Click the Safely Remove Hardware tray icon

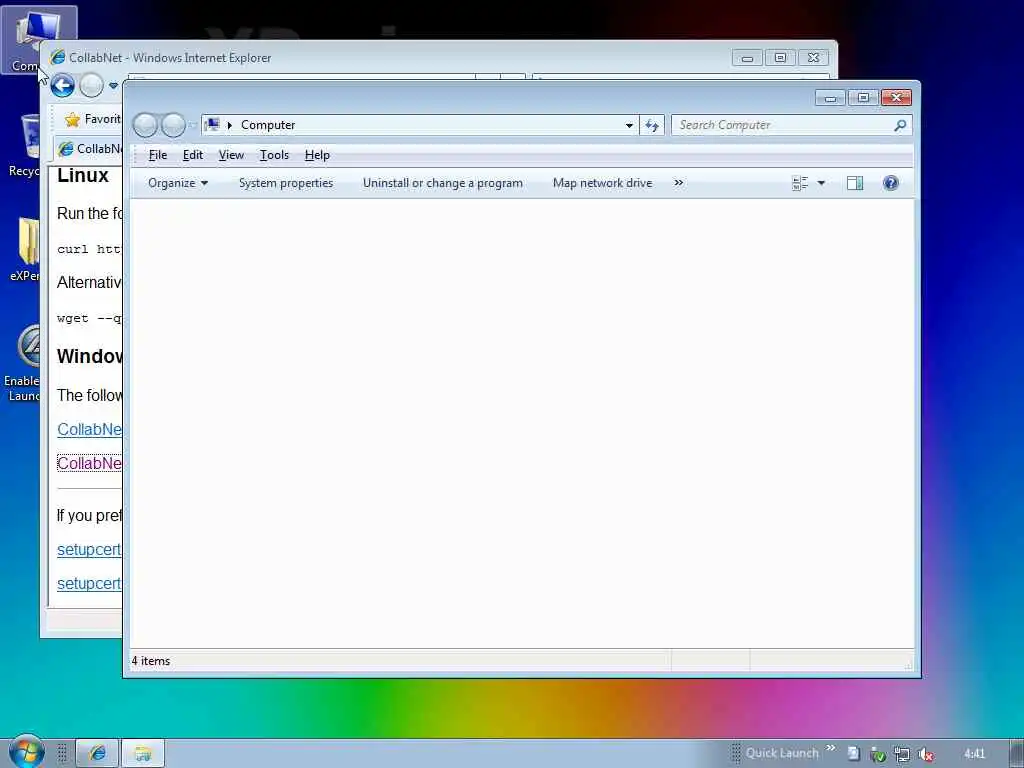click(x=878, y=754)
